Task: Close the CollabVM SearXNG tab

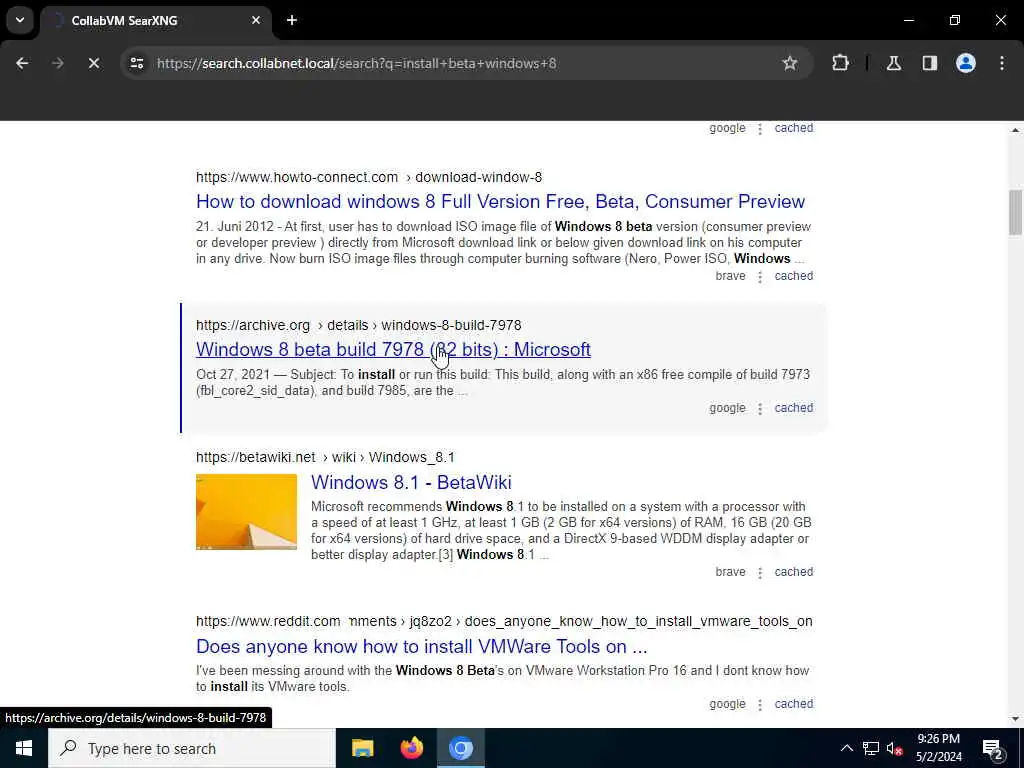Action: [x=256, y=20]
